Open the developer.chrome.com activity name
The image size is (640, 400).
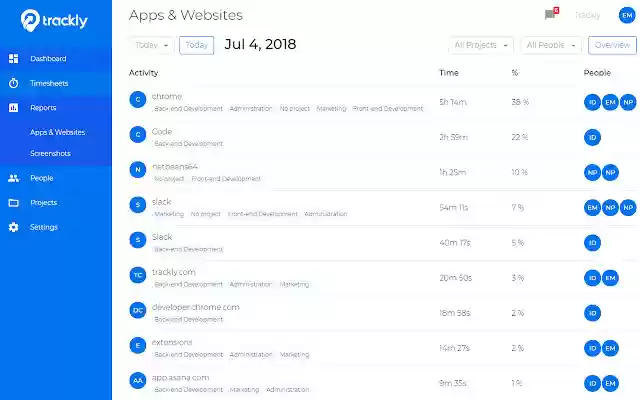pos(196,307)
